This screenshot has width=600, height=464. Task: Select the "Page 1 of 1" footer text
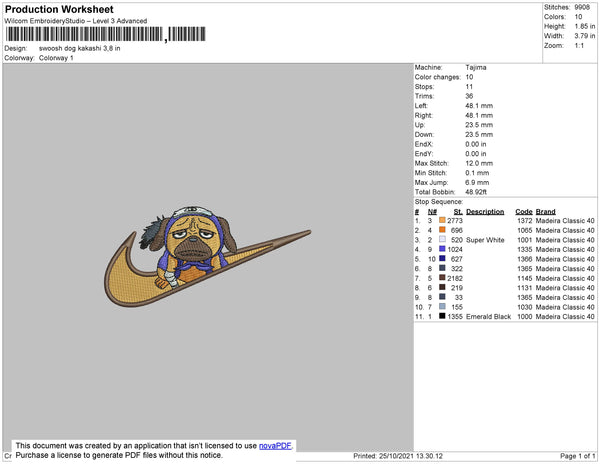[x=577, y=456]
